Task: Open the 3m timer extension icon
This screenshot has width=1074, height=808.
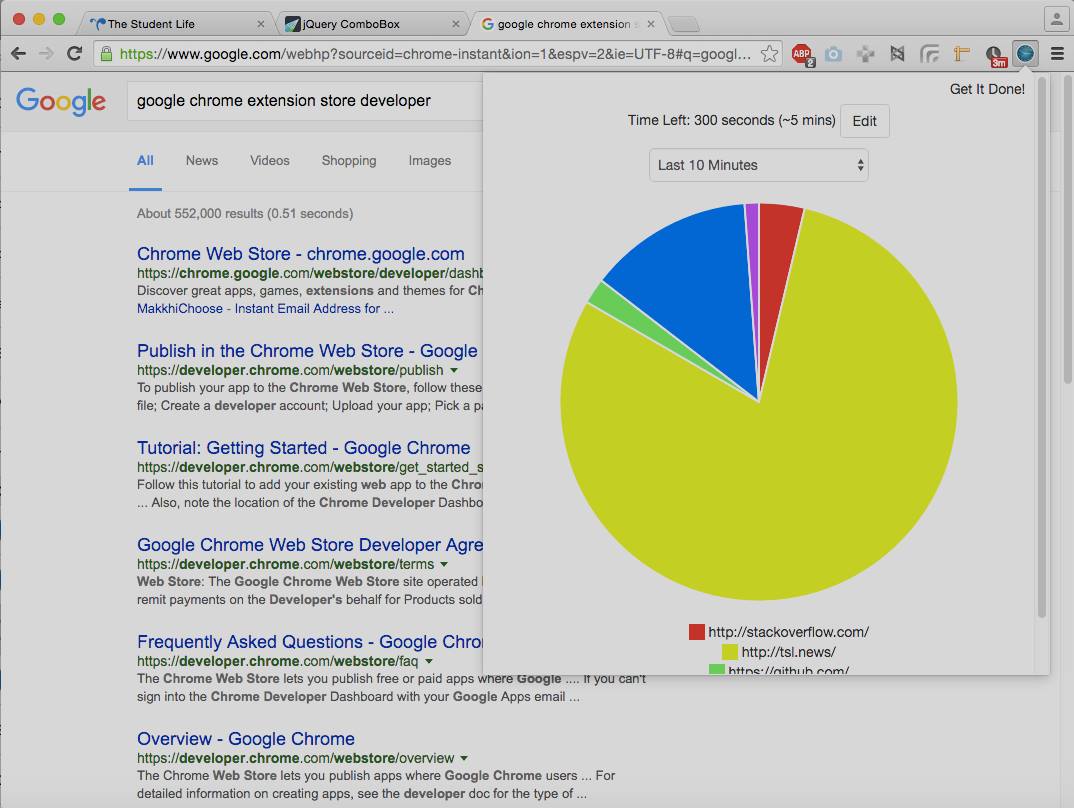Action: tap(995, 55)
